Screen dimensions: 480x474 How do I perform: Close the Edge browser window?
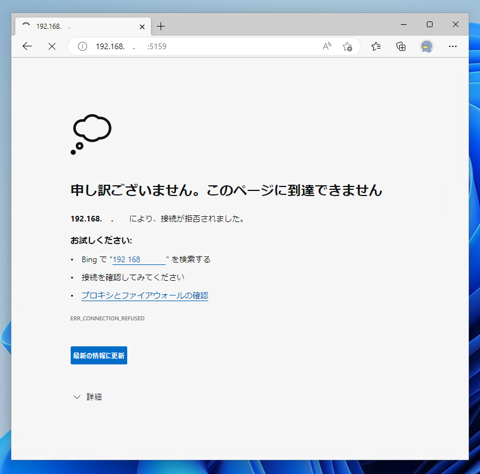(455, 24)
